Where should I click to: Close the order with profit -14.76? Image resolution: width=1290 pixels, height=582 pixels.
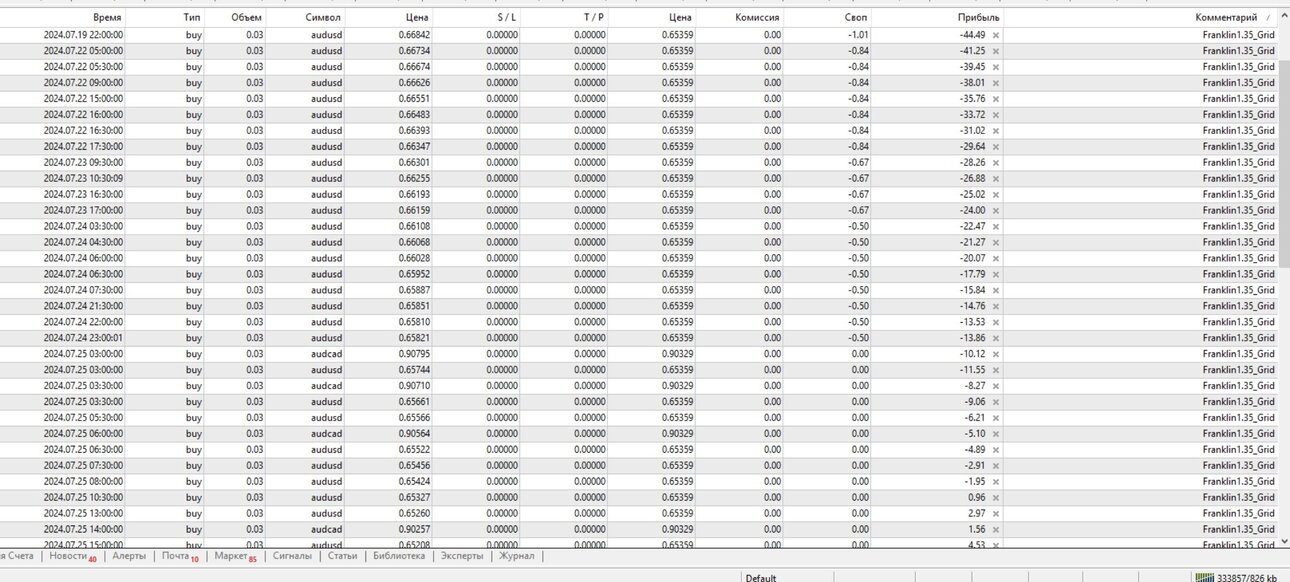pyautogui.click(x=995, y=307)
